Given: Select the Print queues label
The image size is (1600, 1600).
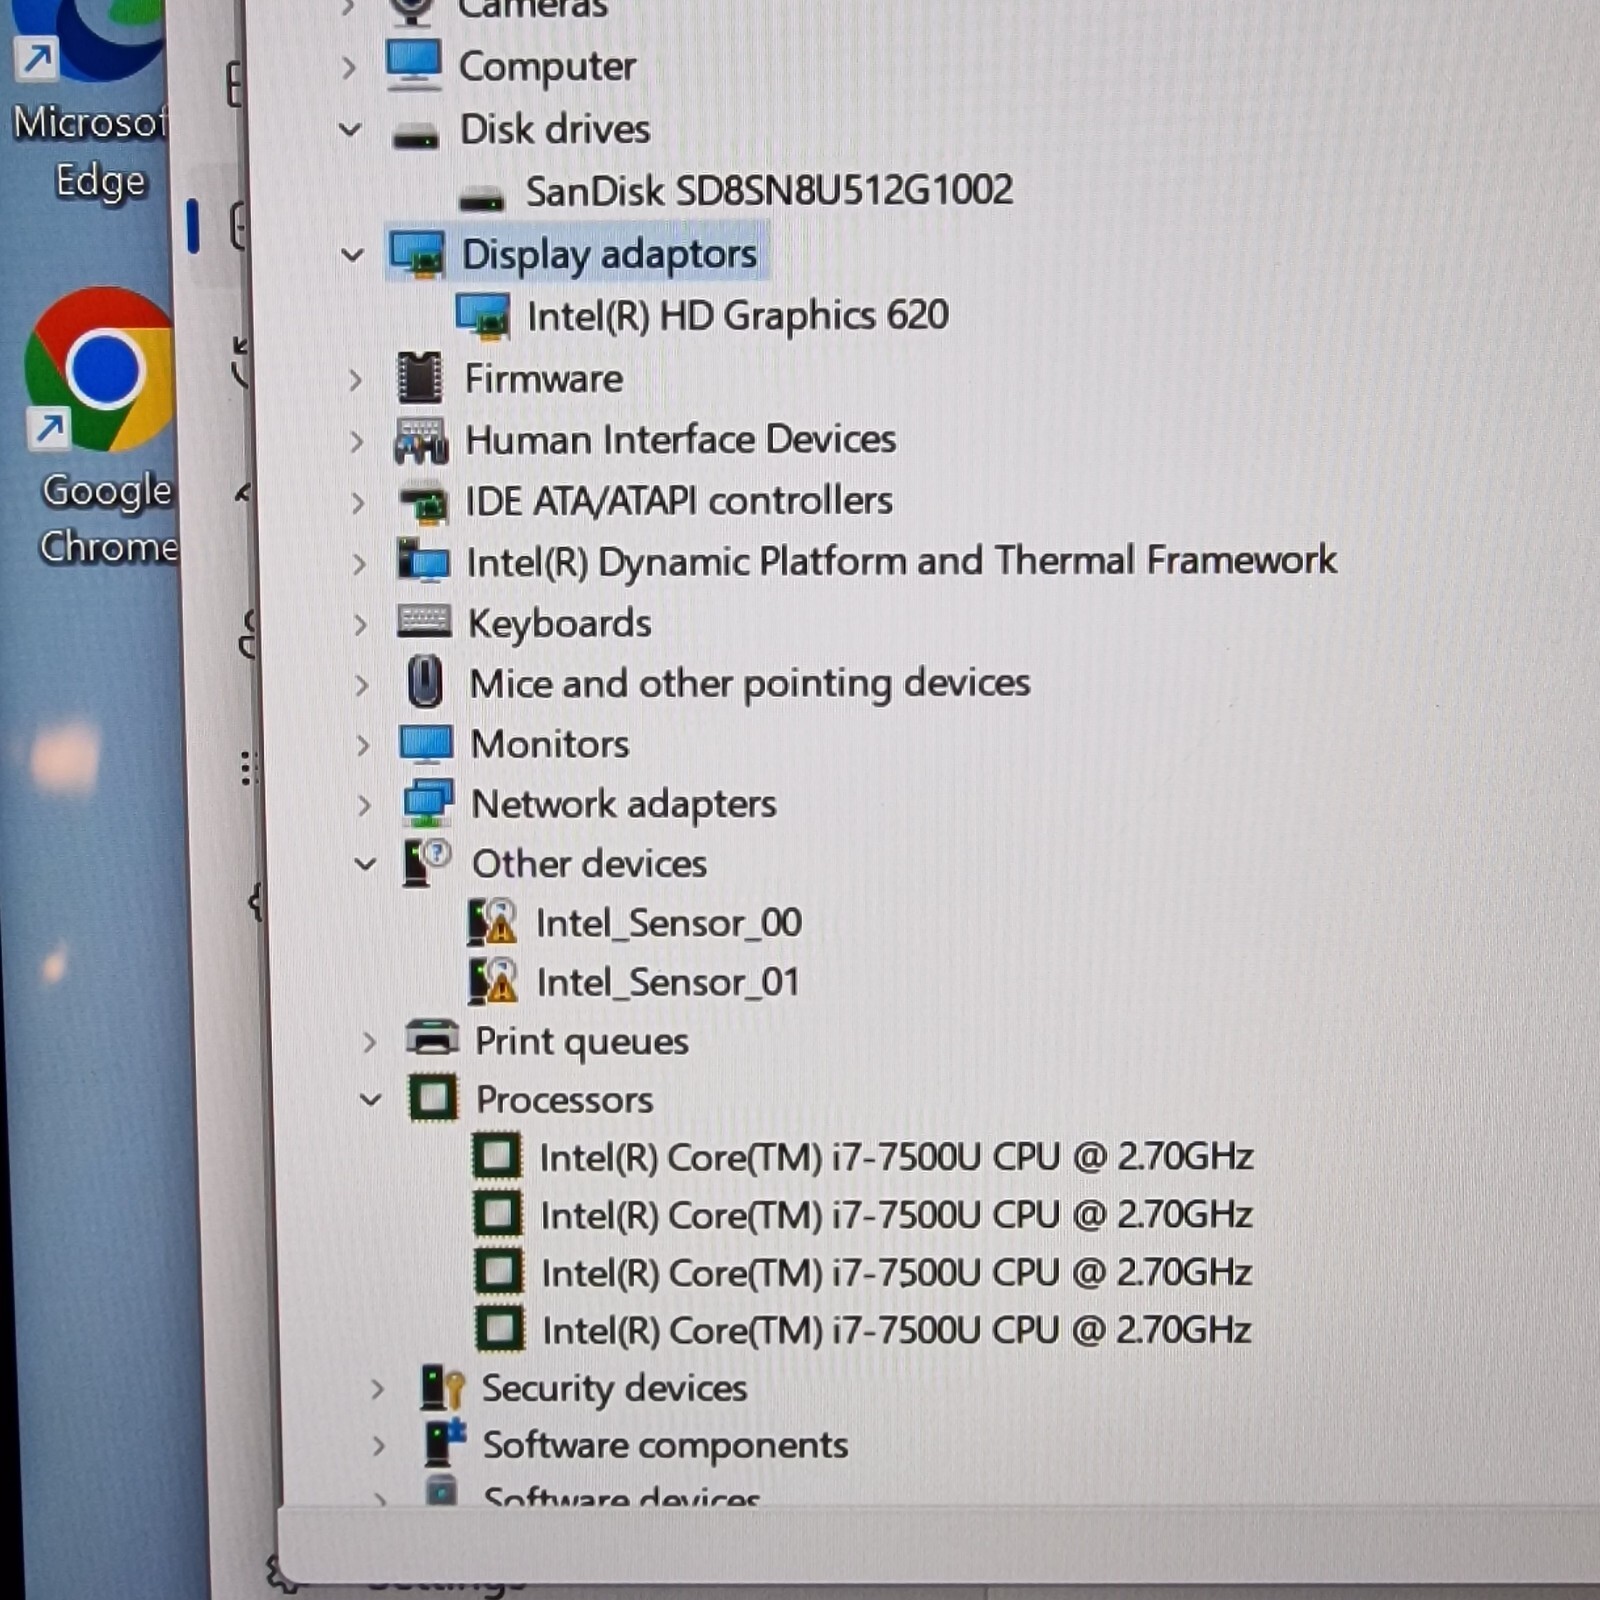Looking at the screenshot, I should (x=581, y=1042).
